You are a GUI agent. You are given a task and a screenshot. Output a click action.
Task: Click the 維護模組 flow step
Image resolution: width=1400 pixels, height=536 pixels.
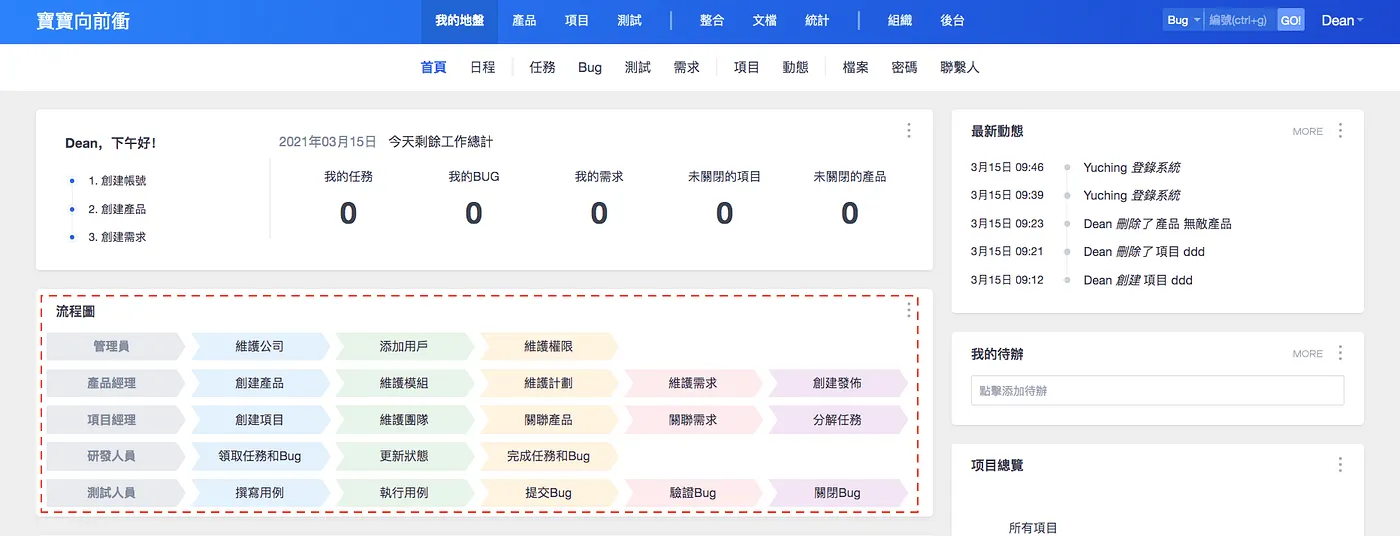[x=404, y=383]
